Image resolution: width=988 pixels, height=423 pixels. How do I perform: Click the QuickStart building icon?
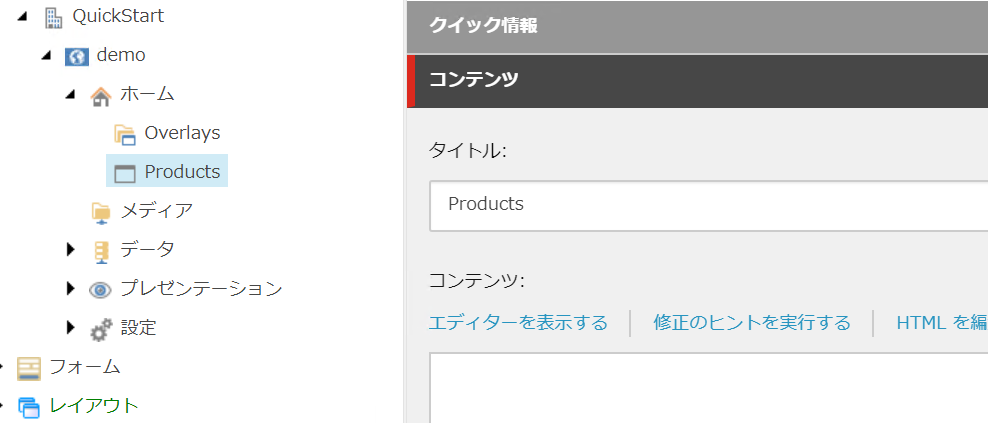coord(54,17)
